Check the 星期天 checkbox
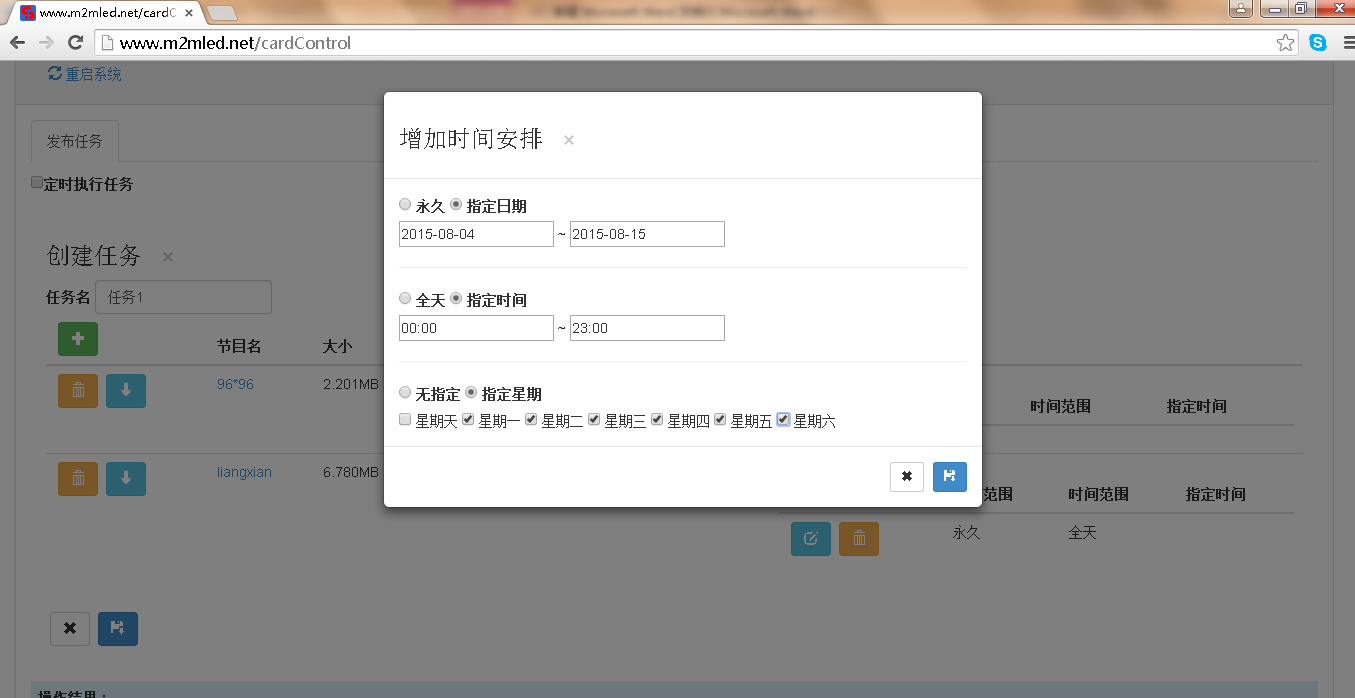 click(405, 420)
